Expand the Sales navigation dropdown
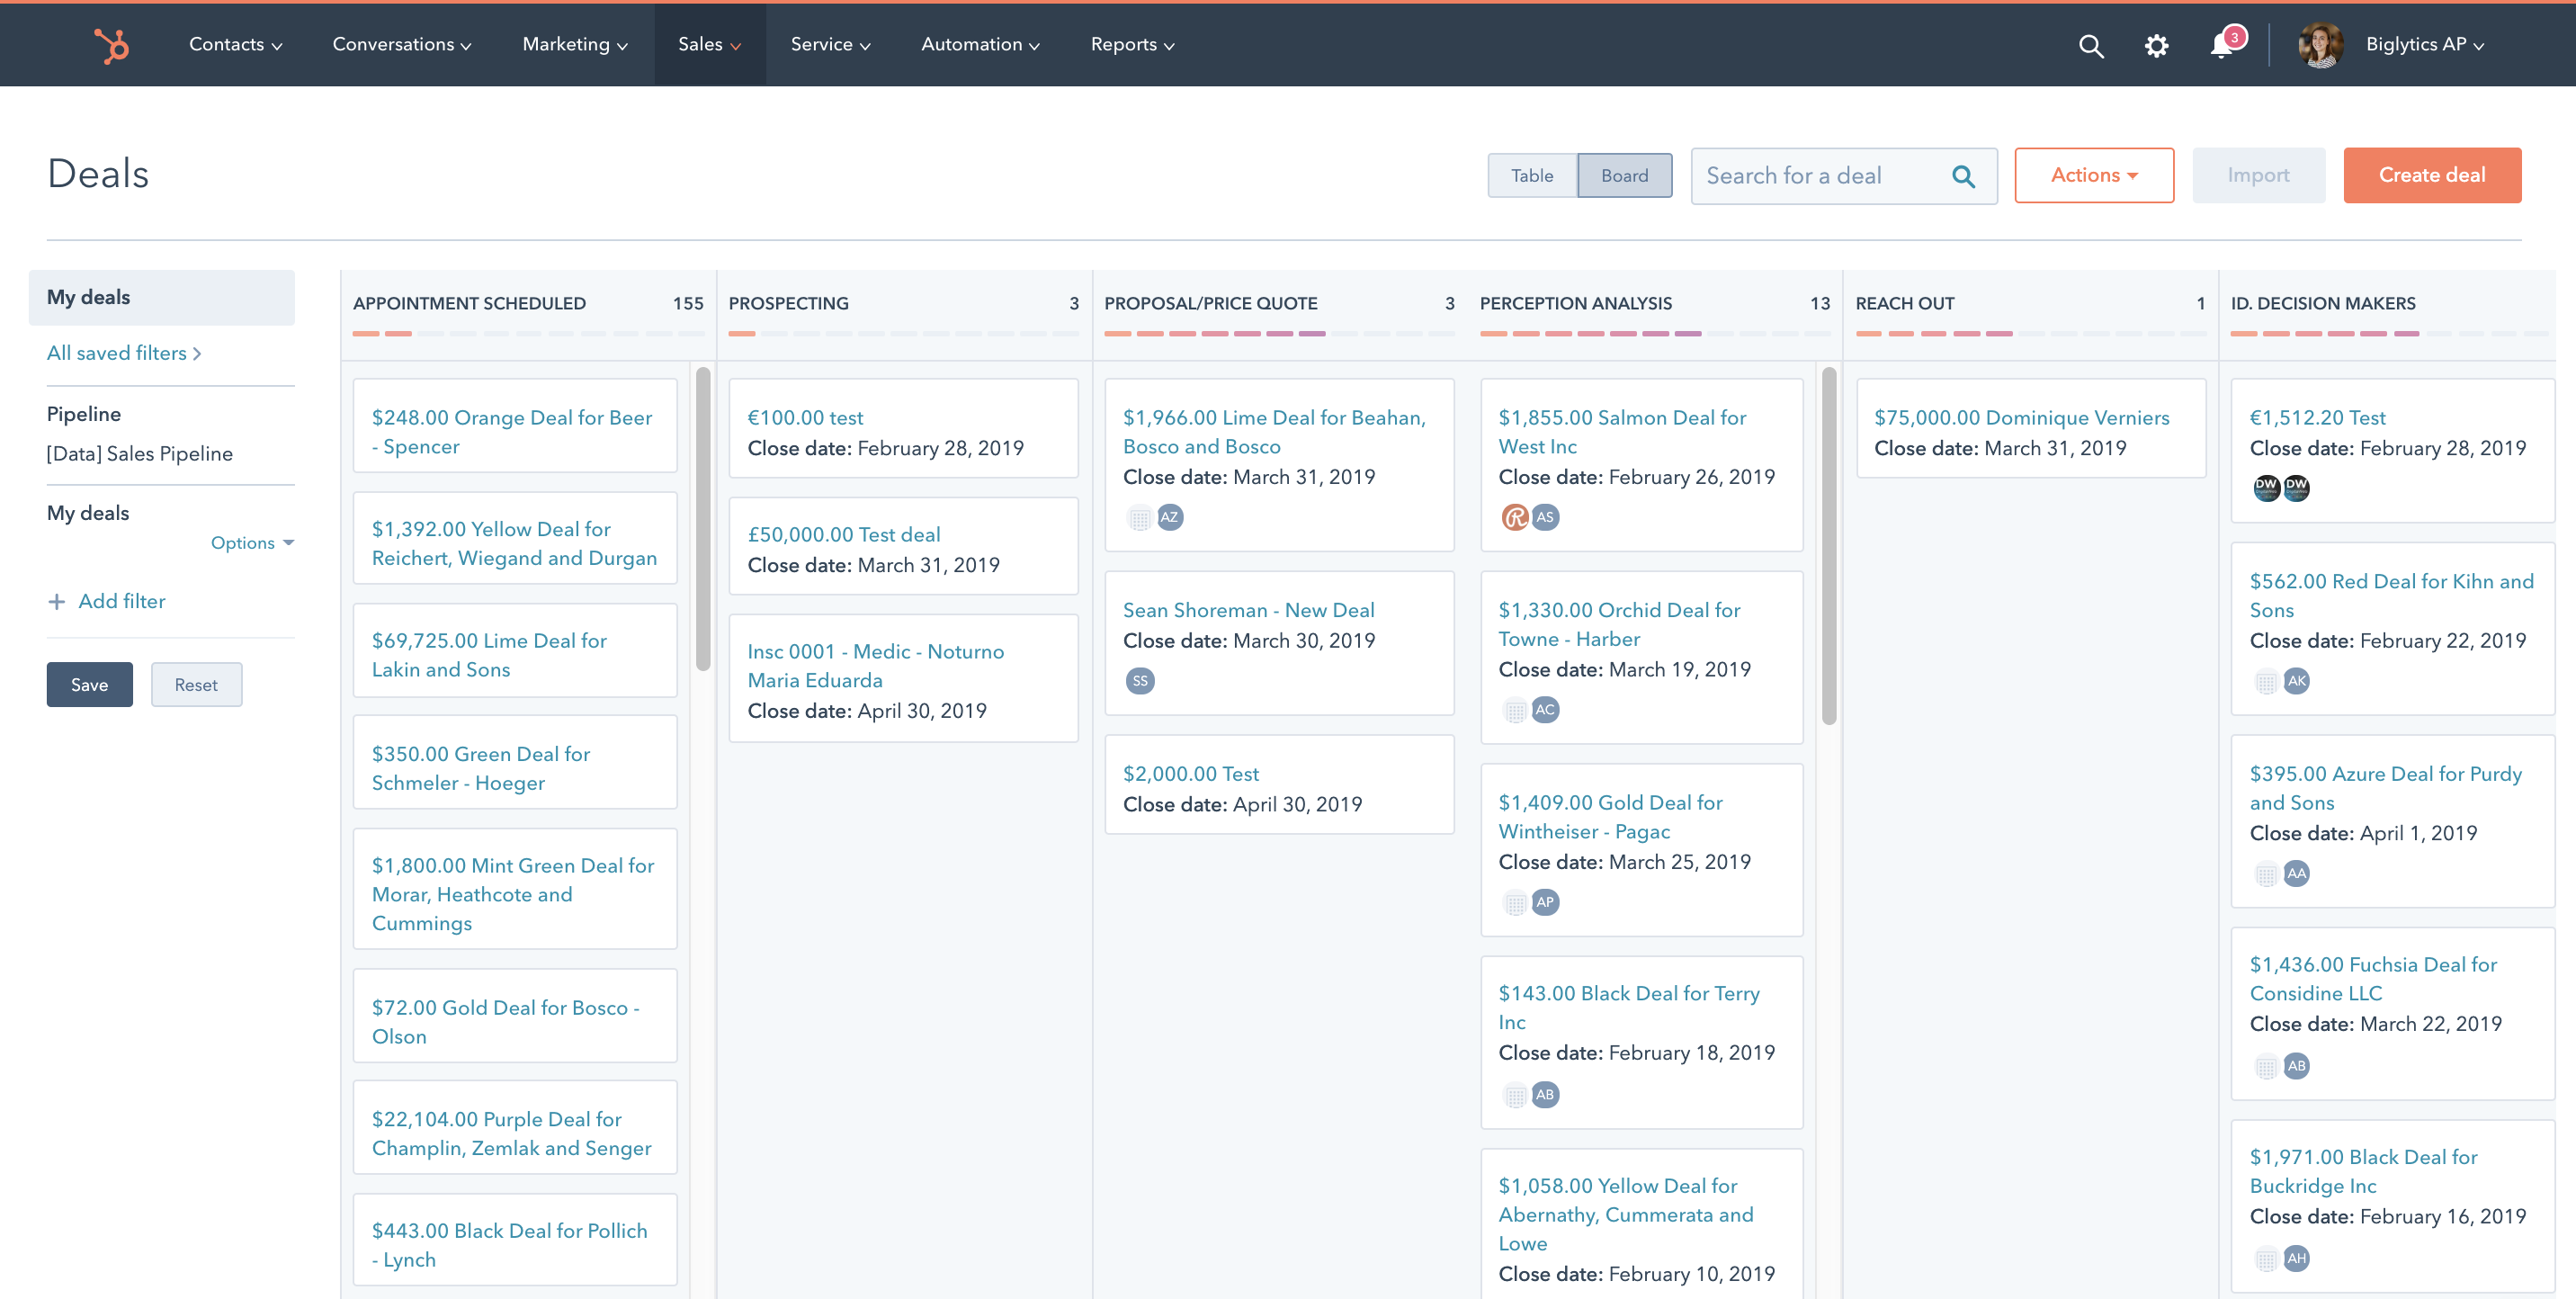 (x=709, y=43)
